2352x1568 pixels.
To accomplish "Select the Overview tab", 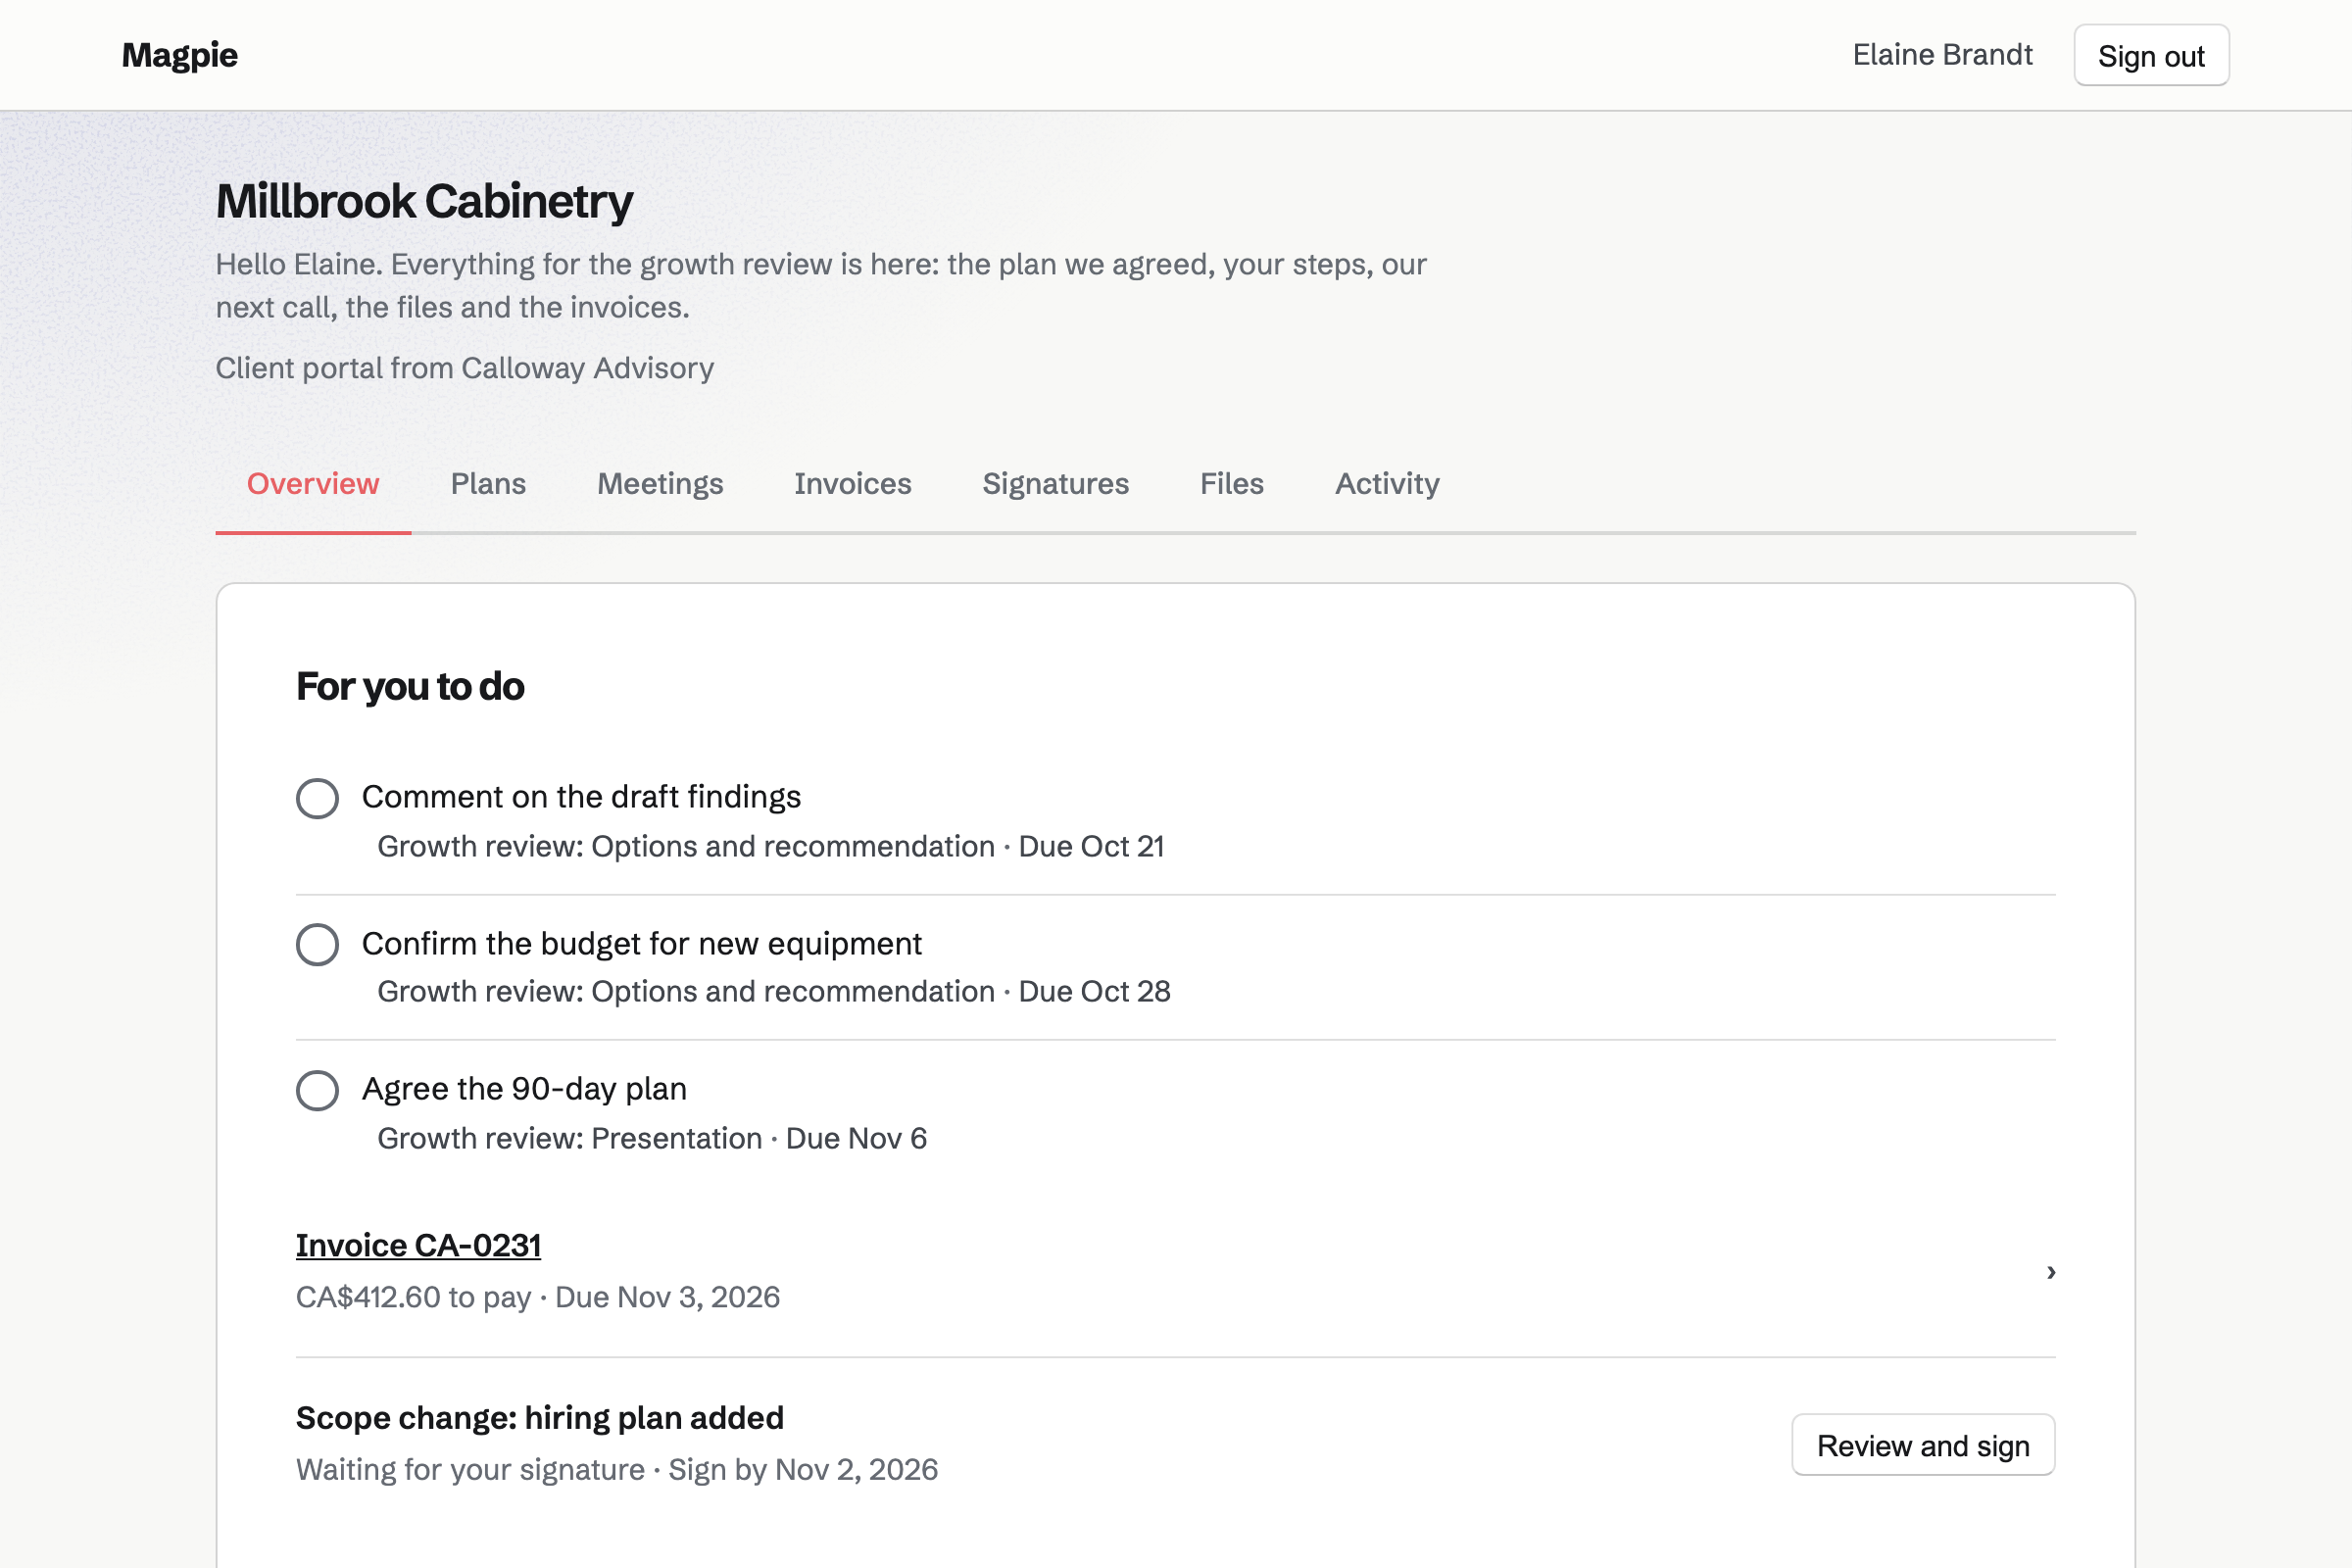I will coord(313,484).
